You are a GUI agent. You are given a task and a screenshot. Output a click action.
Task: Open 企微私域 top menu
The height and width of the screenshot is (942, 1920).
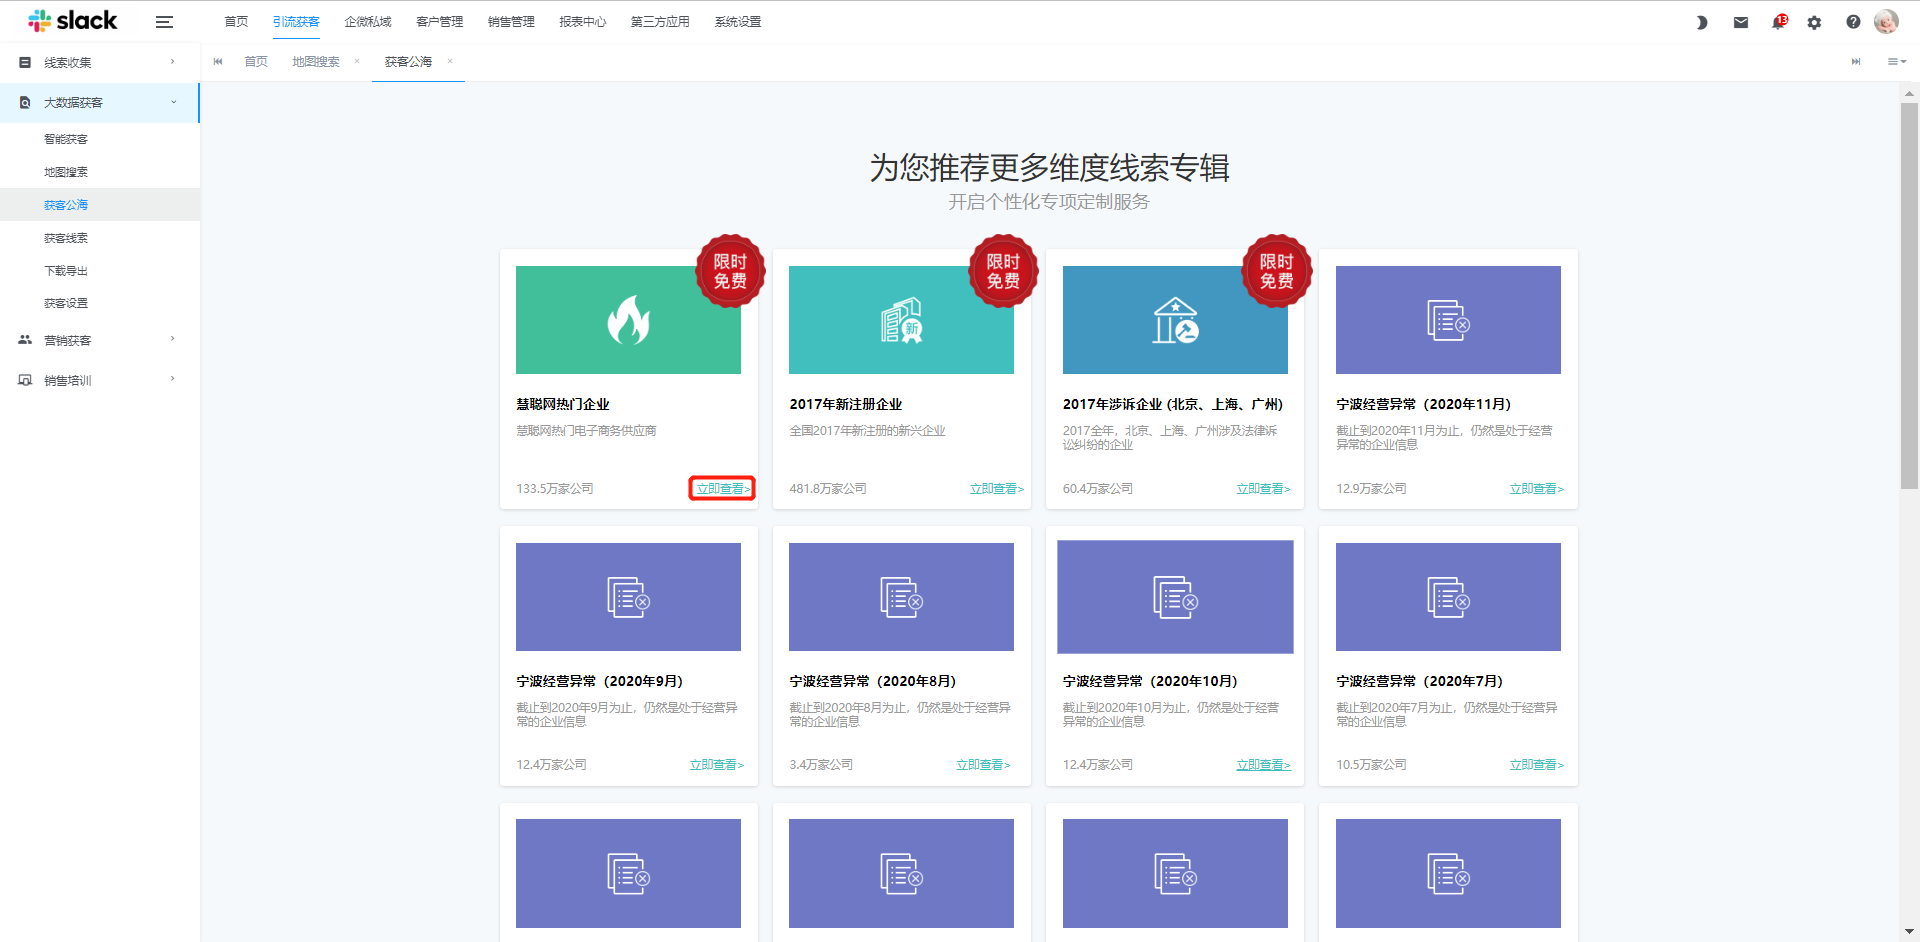pos(368,22)
